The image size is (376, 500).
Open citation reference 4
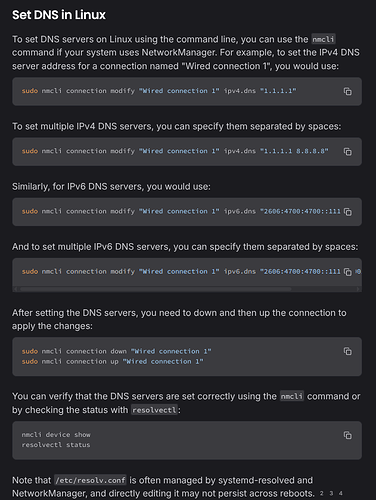[340, 493]
